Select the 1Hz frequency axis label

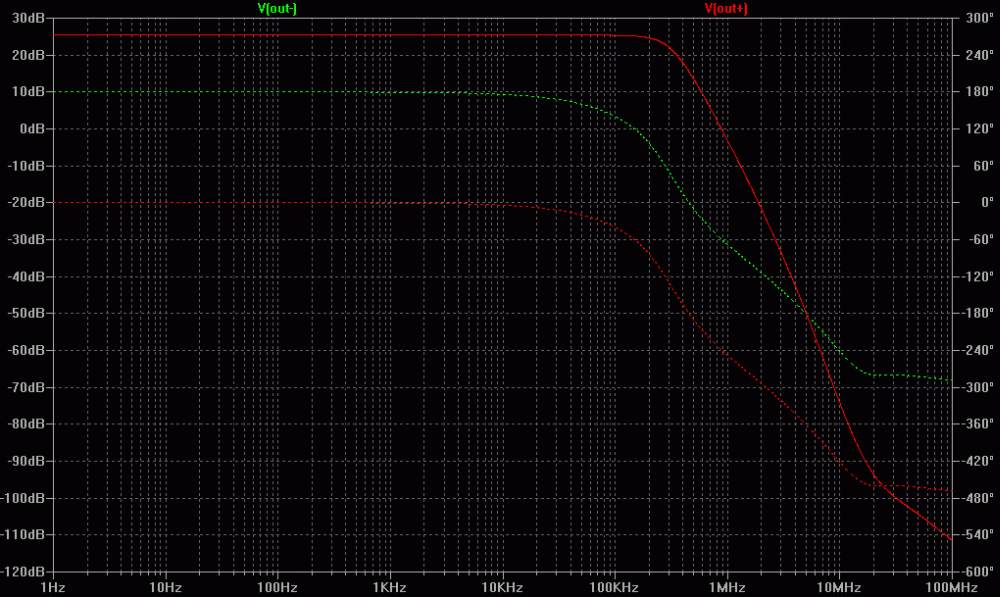pos(53,587)
